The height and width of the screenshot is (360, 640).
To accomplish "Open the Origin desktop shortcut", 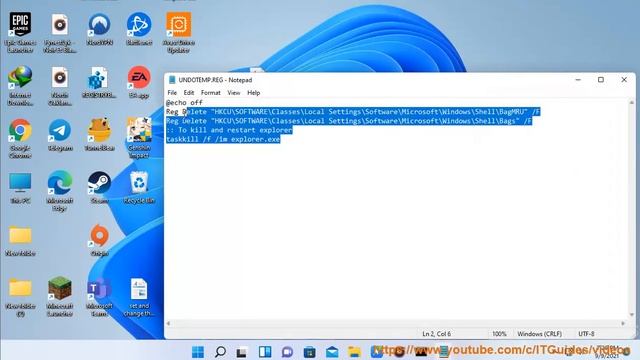I will point(99,240).
